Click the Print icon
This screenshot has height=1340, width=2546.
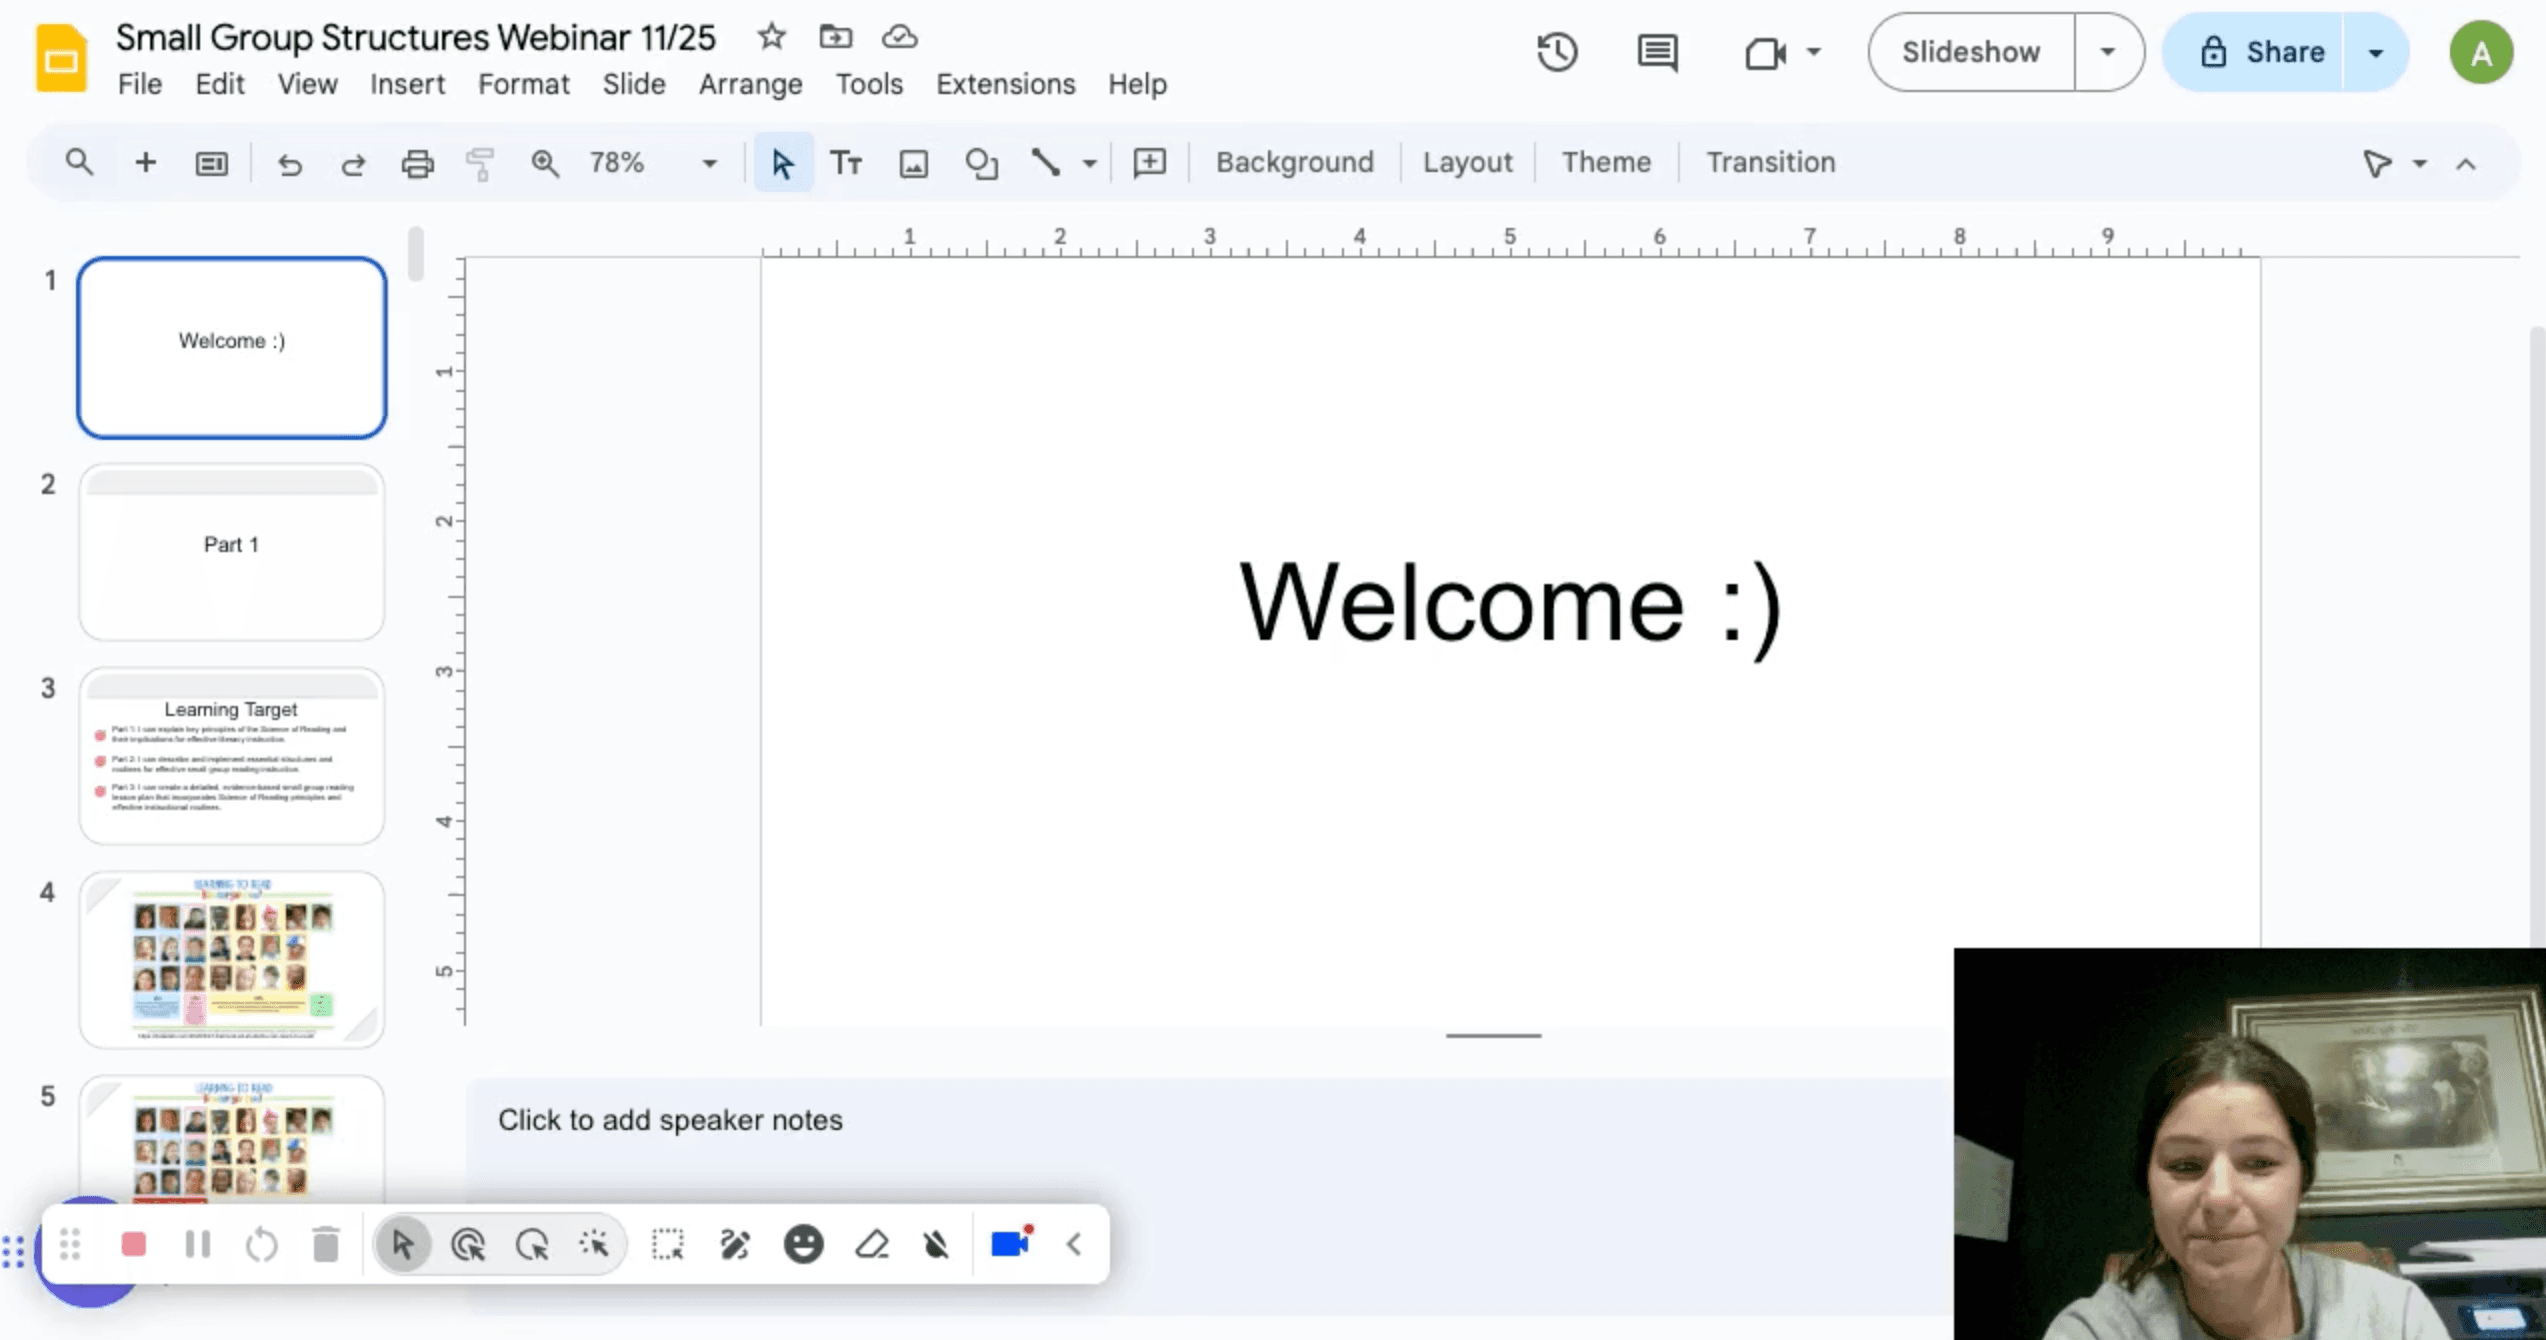tap(417, 163)
